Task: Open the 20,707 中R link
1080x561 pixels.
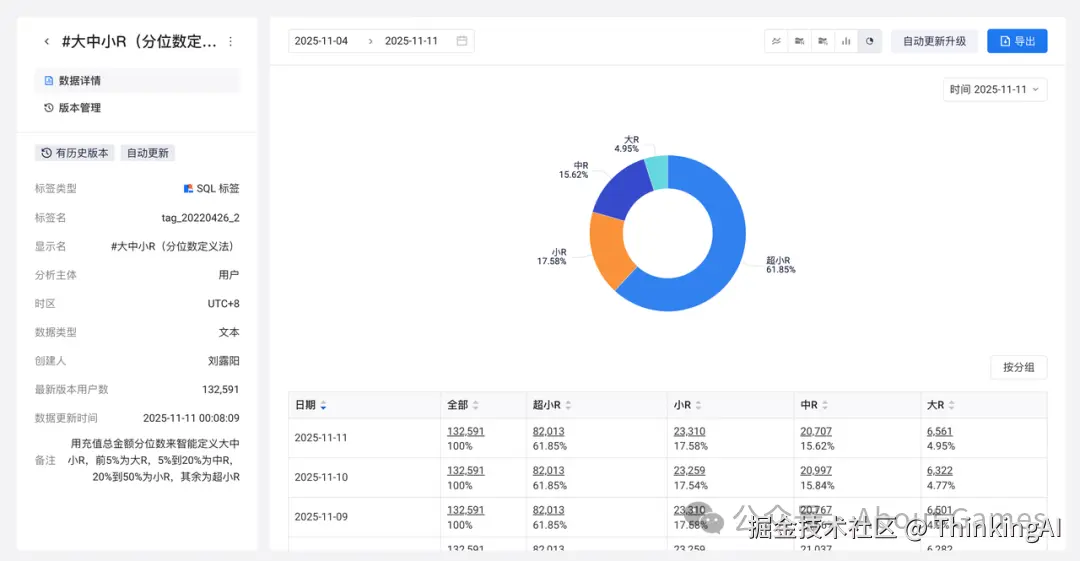Action: tap(816, 431)
